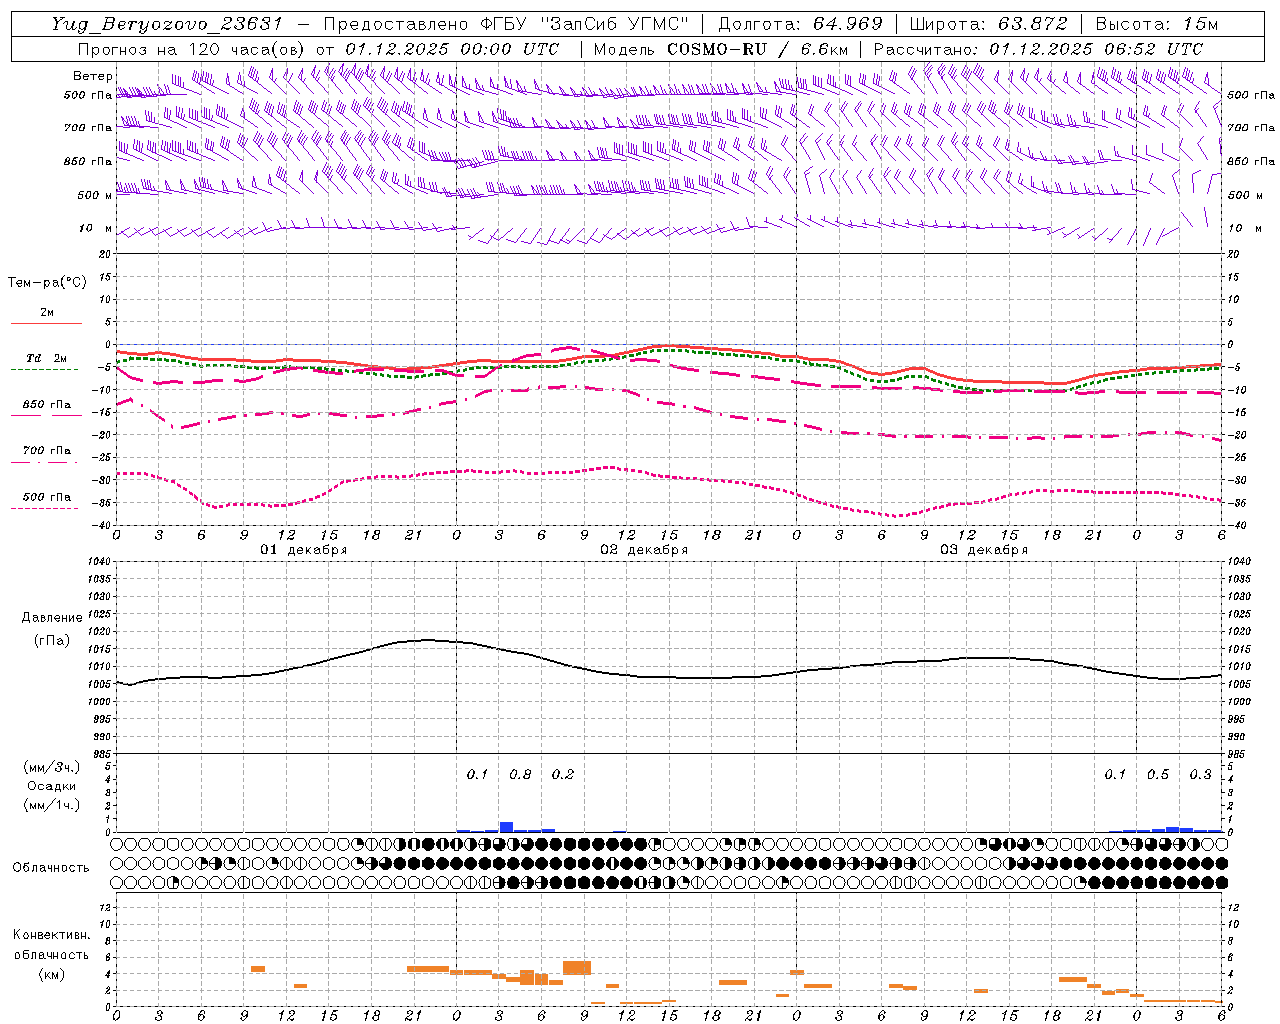Click the station title Yug_Beryozovo_23631
Image resolution: width=1280 pixels, height=1024 pixels.
point(167,24)
